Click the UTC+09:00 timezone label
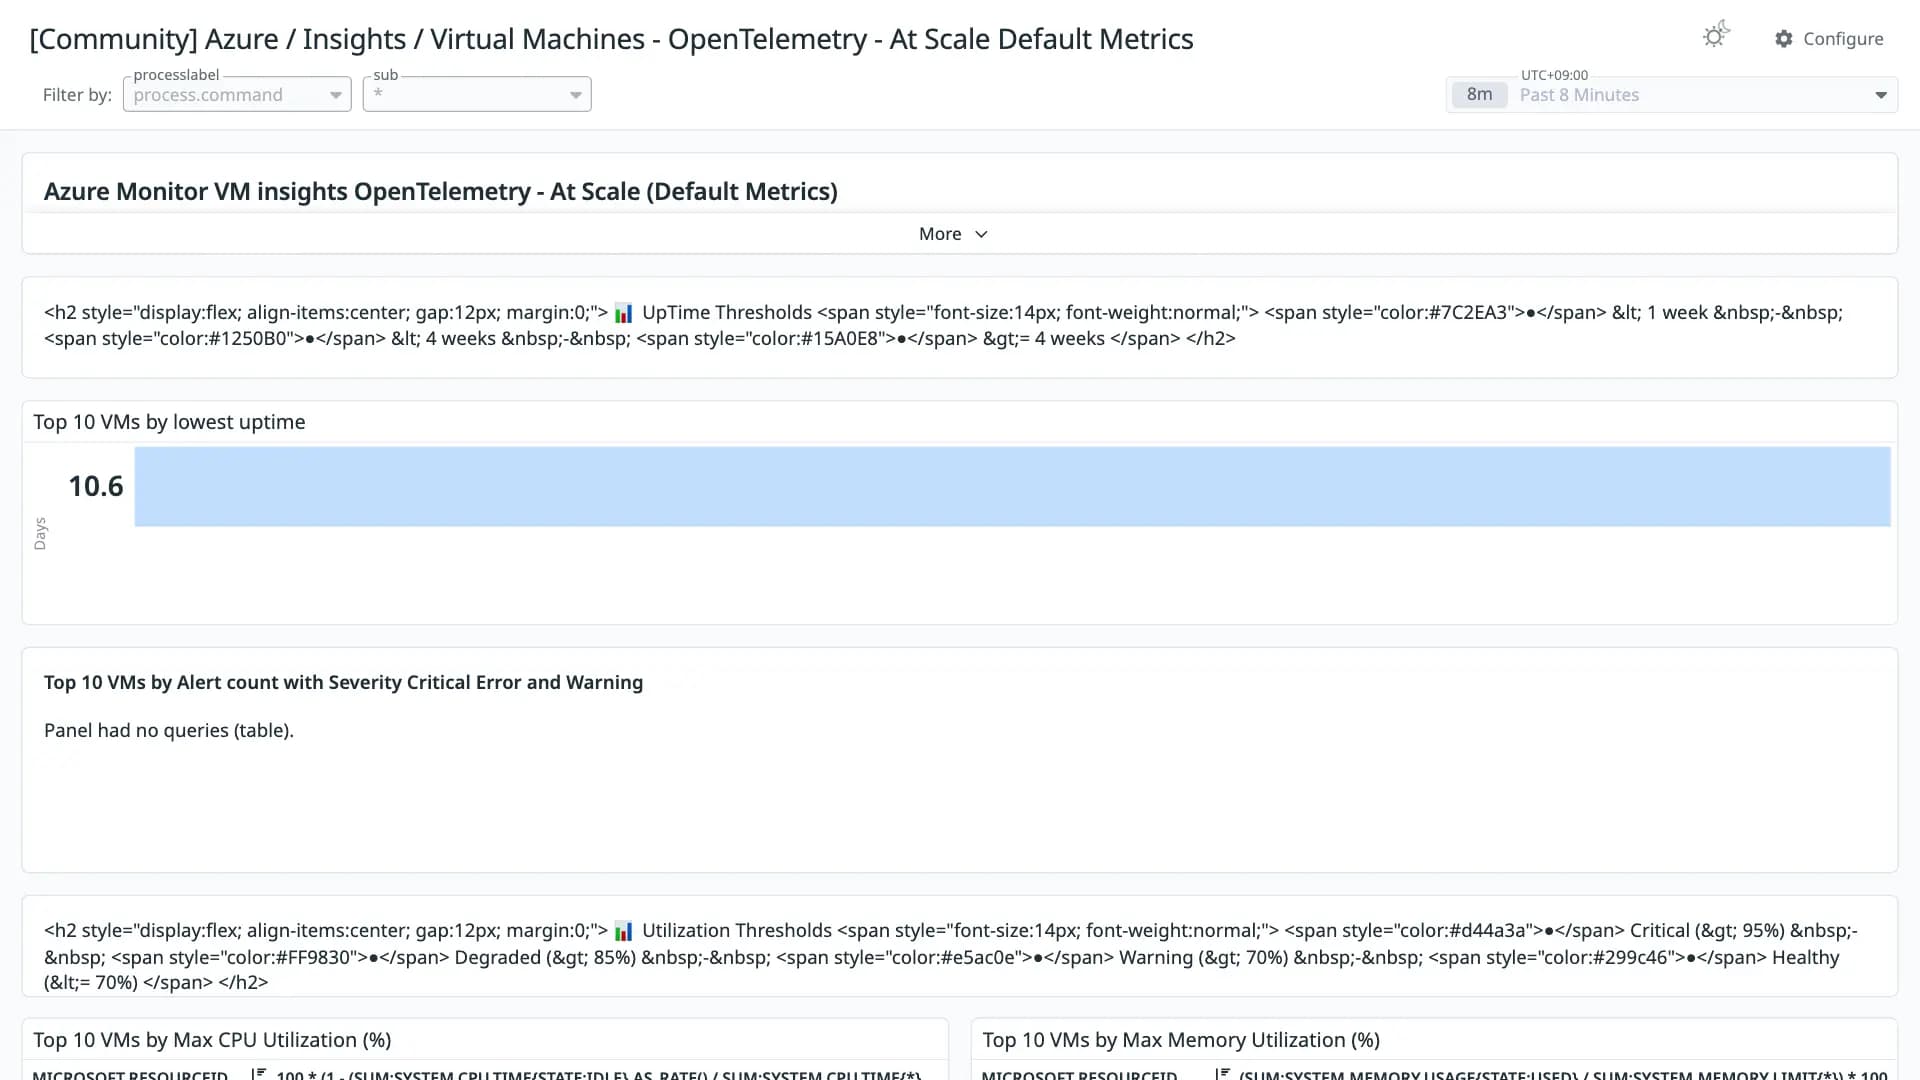The height and width of the screenshot is (1080, 1920). coord(1554,75)
